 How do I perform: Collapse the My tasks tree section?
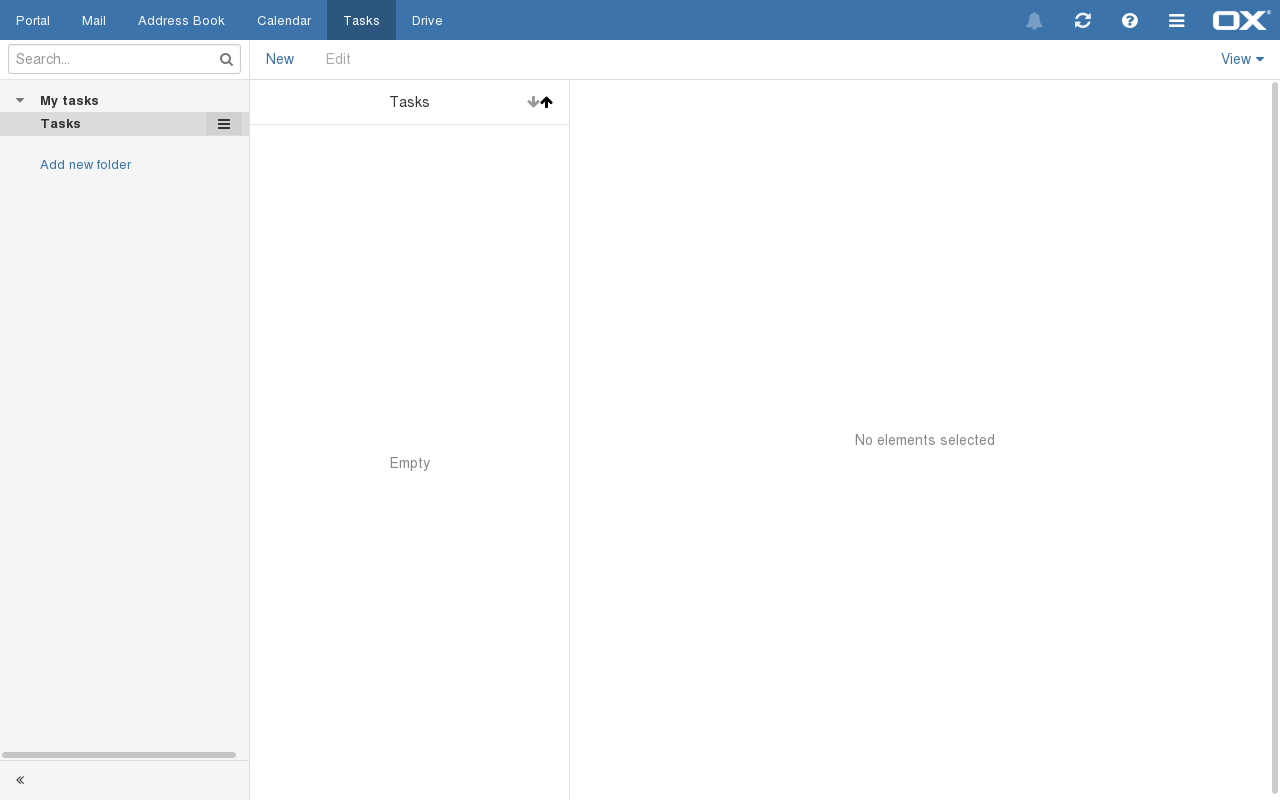tap(20, 101)
